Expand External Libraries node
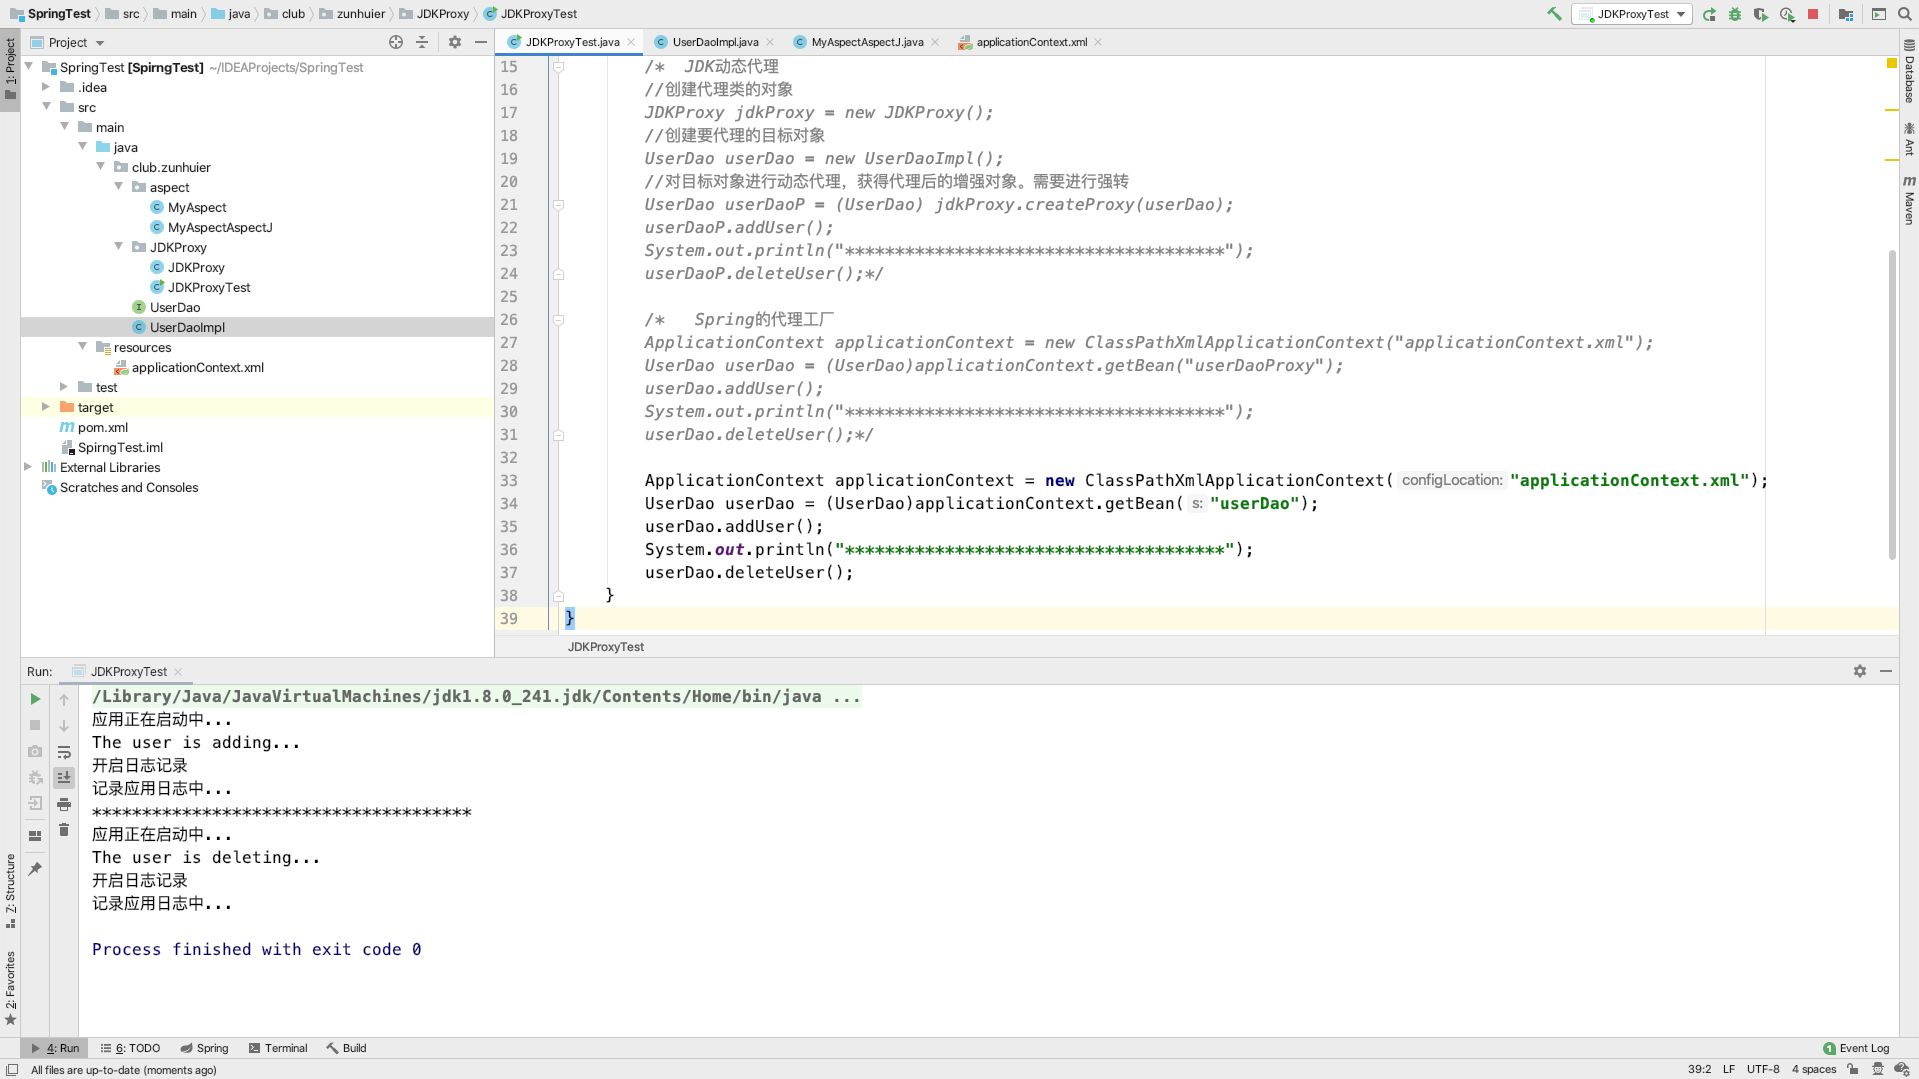1919x1079 pixels. [x=29, y=467]
